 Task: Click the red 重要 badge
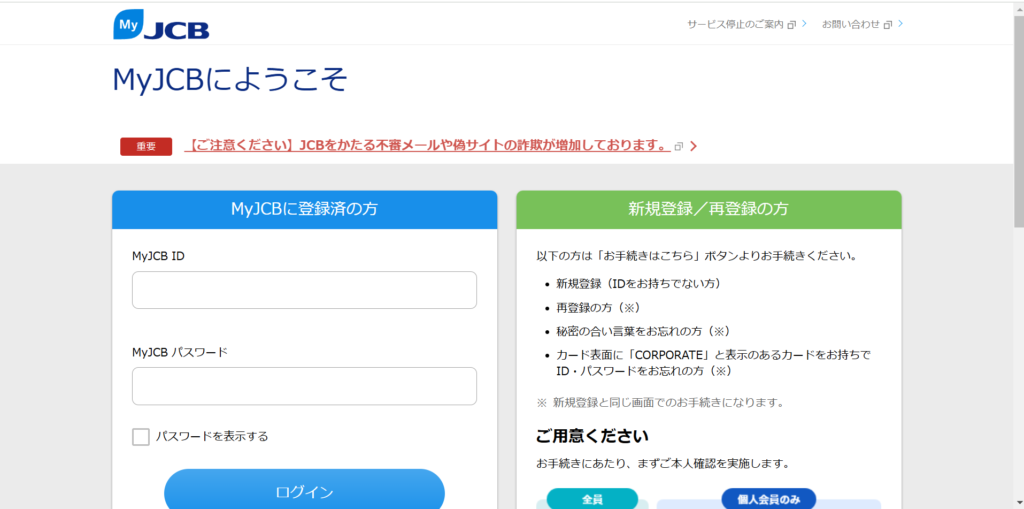click(x=146, y=146)
